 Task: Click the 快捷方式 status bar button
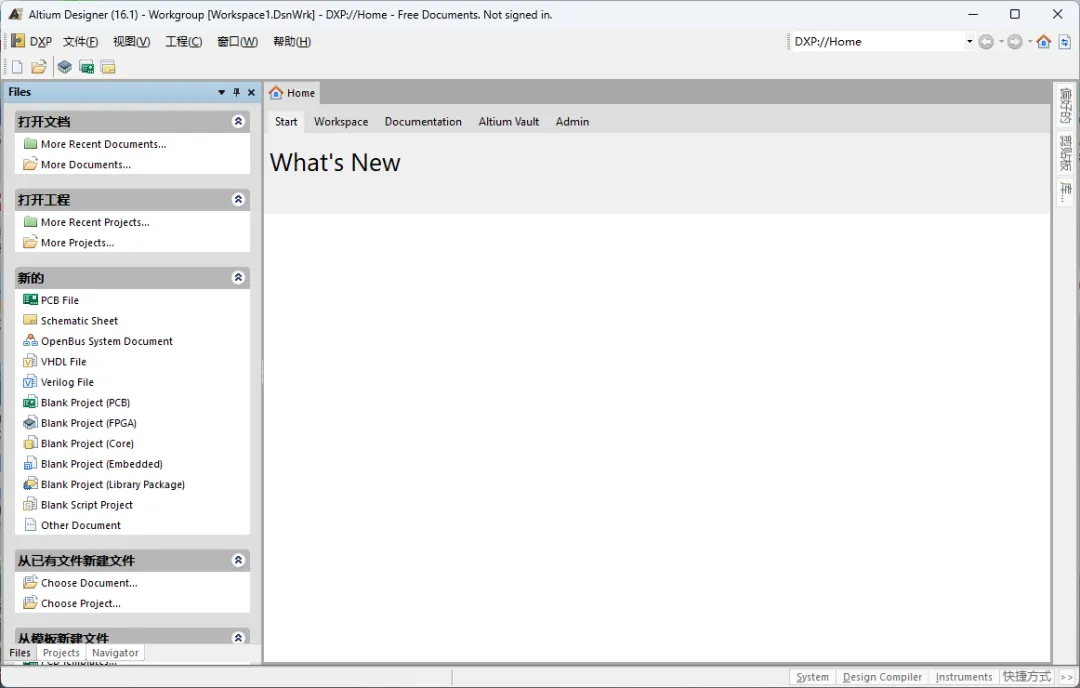point(1027,677)
